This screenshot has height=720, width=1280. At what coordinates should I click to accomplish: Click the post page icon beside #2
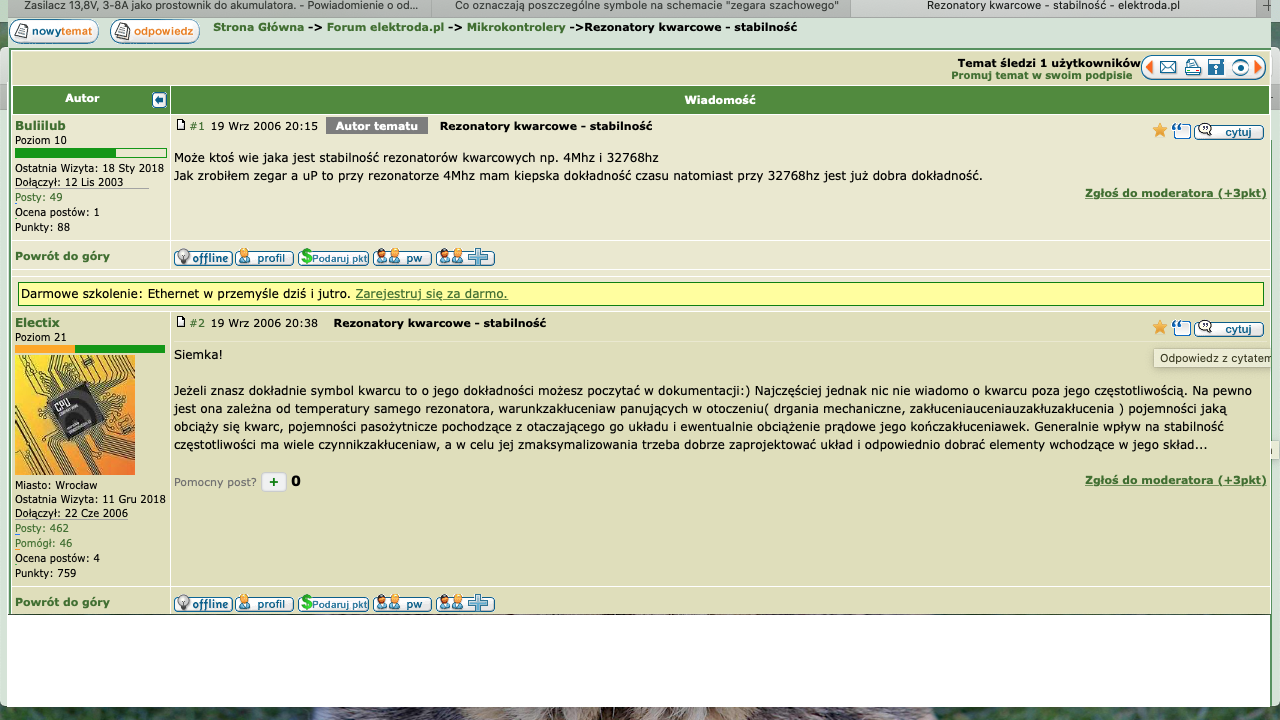[181, 322]
